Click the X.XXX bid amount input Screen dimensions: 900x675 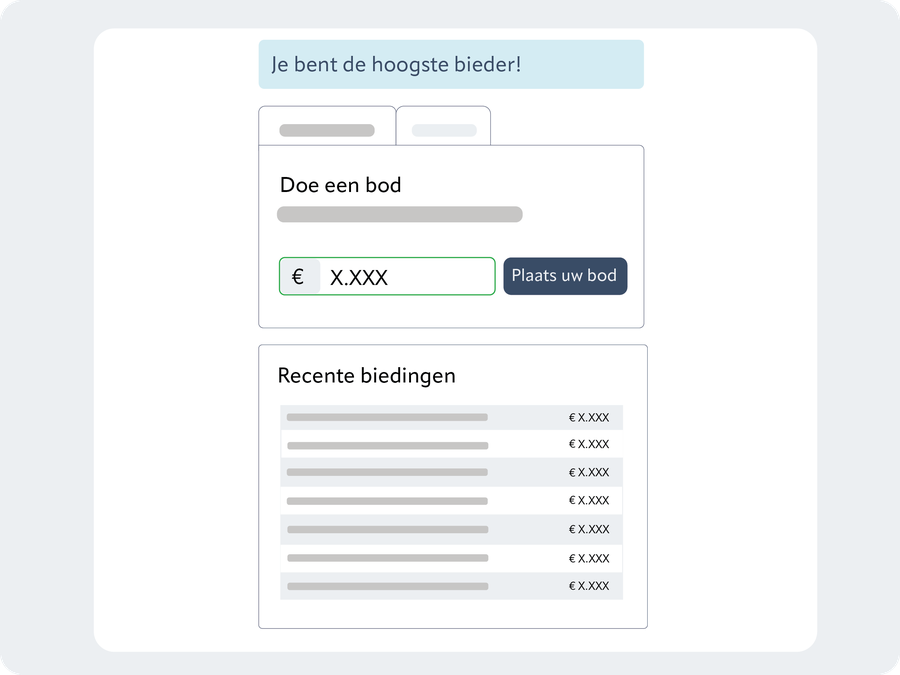[405, 277]
